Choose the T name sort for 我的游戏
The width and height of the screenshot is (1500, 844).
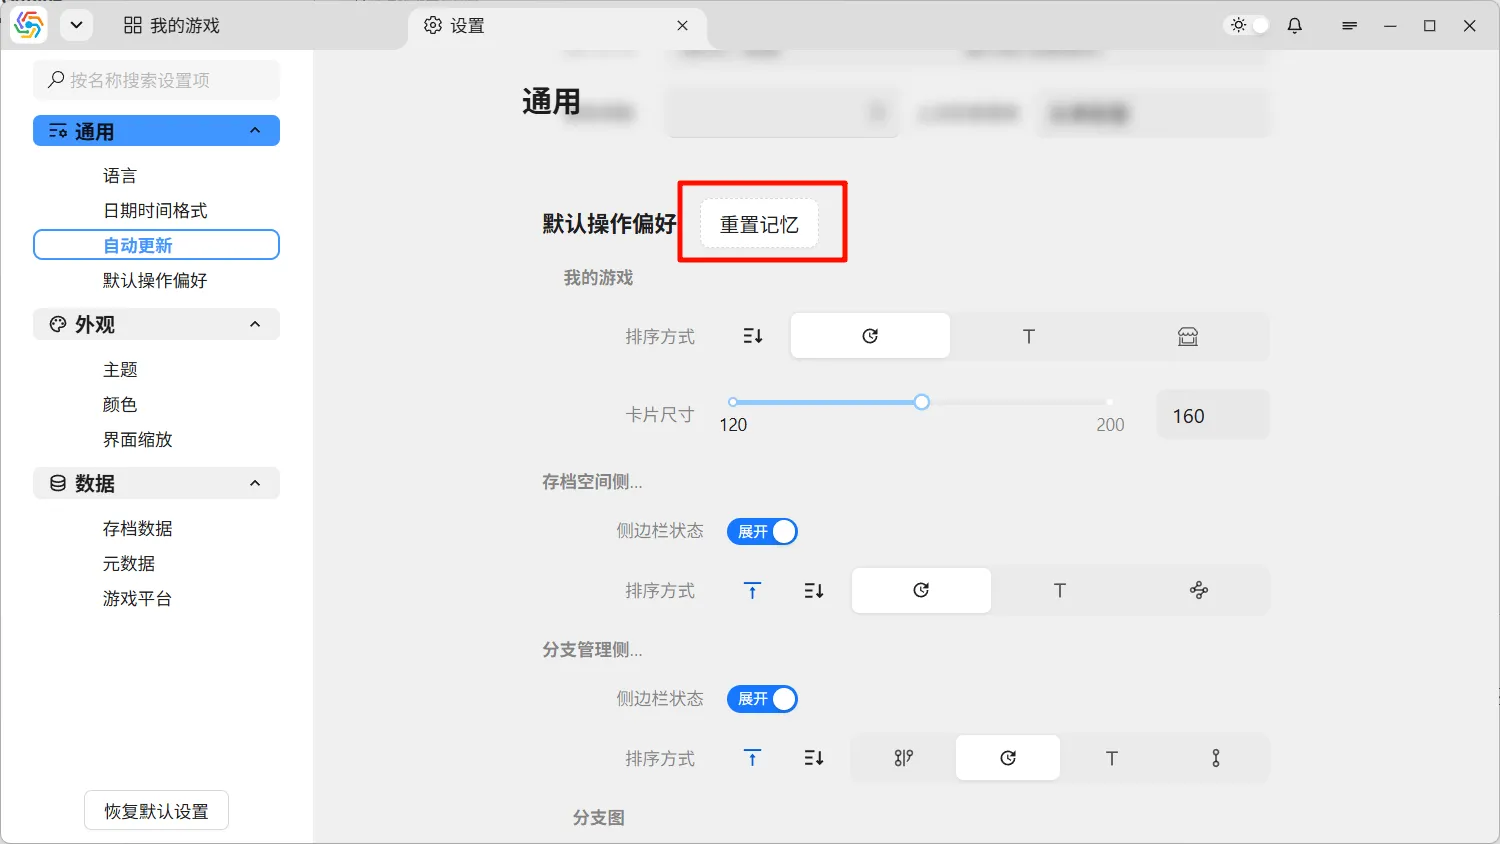(x=1029, y=337)
